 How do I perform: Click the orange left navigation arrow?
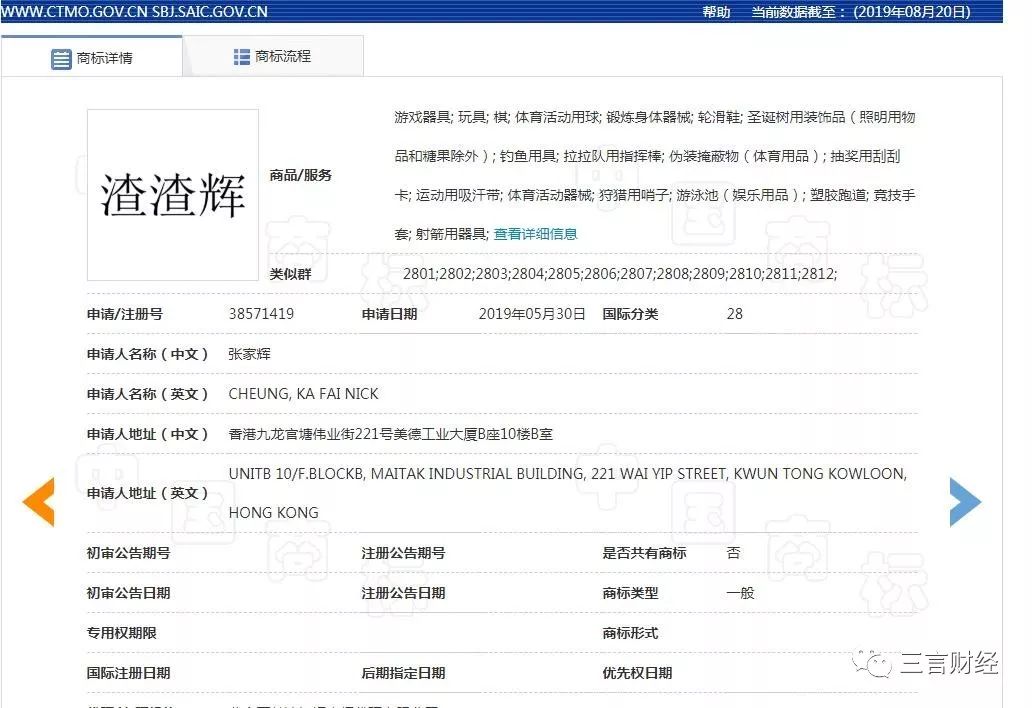pyautogui.click(x=38, y=502)
